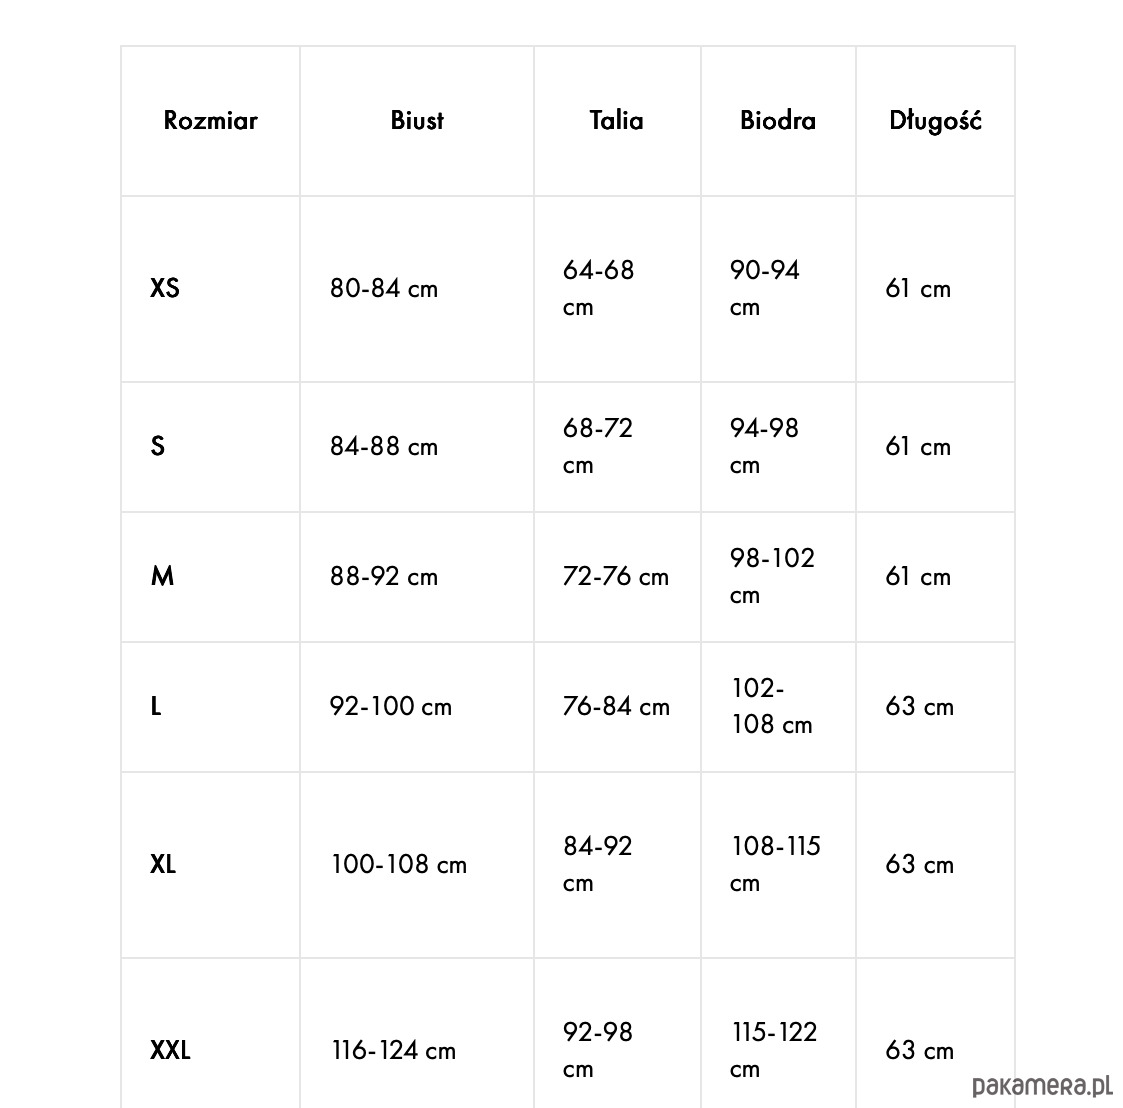Click the XL size row label
Screen dimensions: 1123x1108
point(163,865)
